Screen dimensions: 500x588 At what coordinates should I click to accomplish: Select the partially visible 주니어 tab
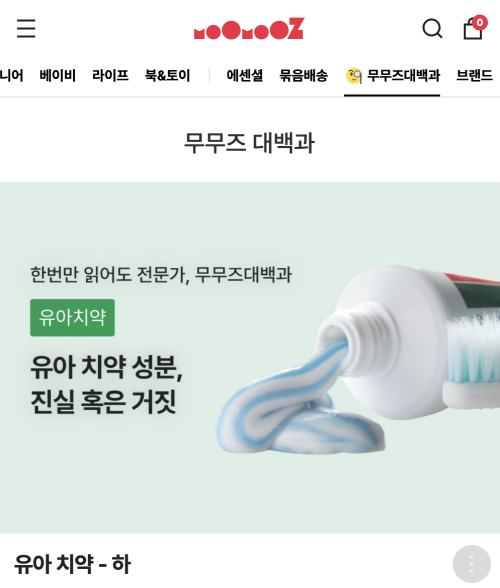click(11, 75)
